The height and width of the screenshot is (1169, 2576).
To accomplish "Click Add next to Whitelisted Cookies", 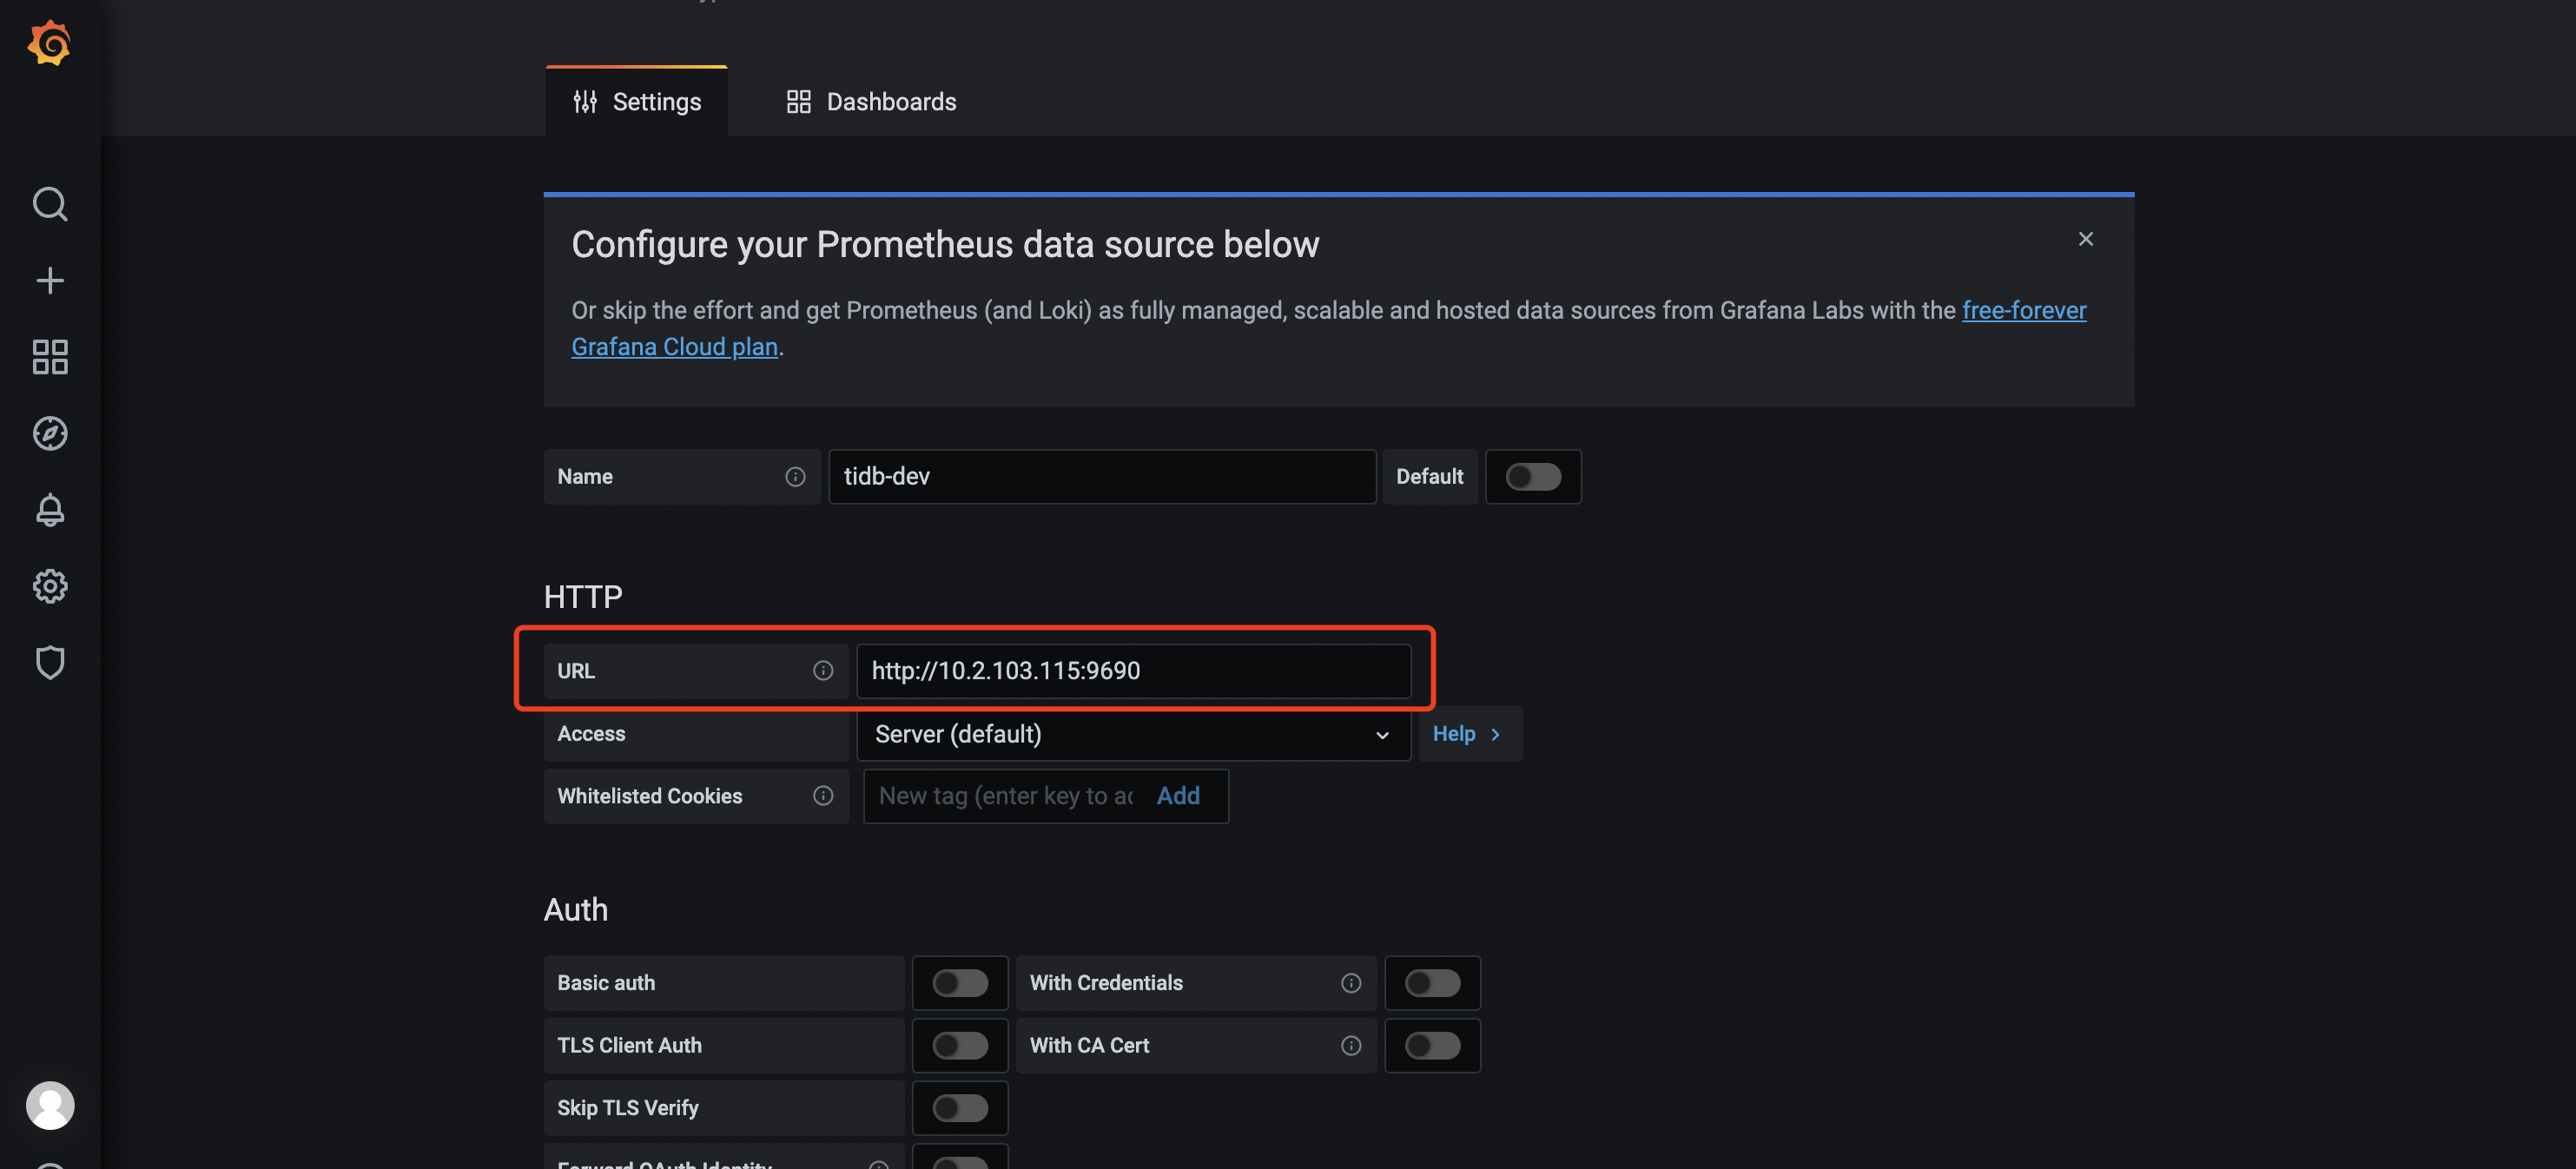I will (1177, 796).
